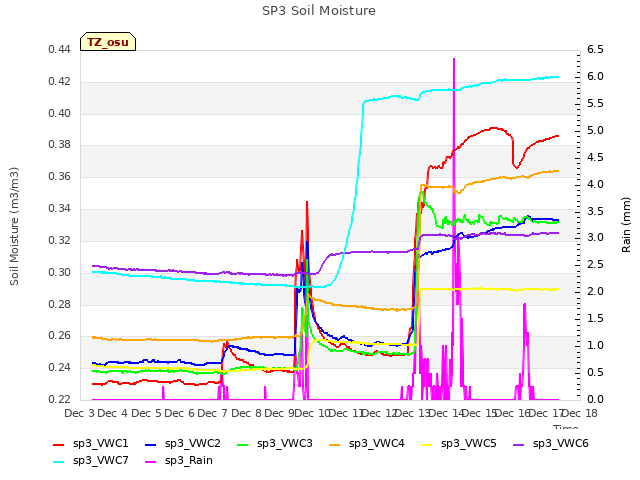Image resolution: width=640 pixels, height=480 pixels.
Task: Click the purple sp3_VWC6 legend swatch
Action: 519,444
